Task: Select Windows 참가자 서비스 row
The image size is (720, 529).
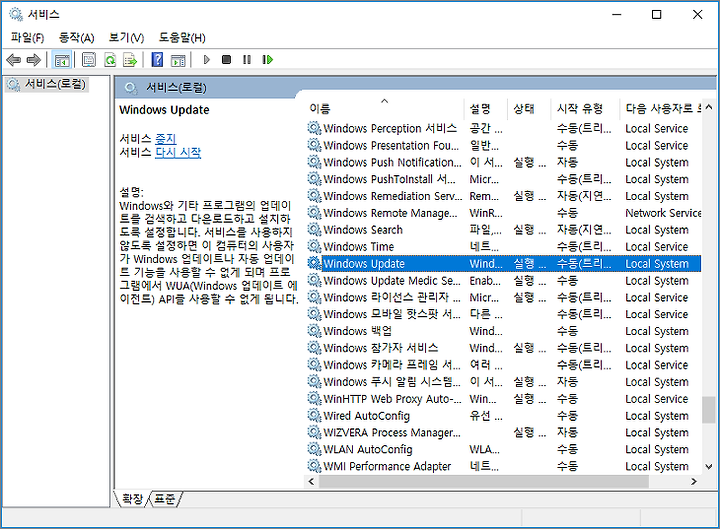Action: click(504, 348)
